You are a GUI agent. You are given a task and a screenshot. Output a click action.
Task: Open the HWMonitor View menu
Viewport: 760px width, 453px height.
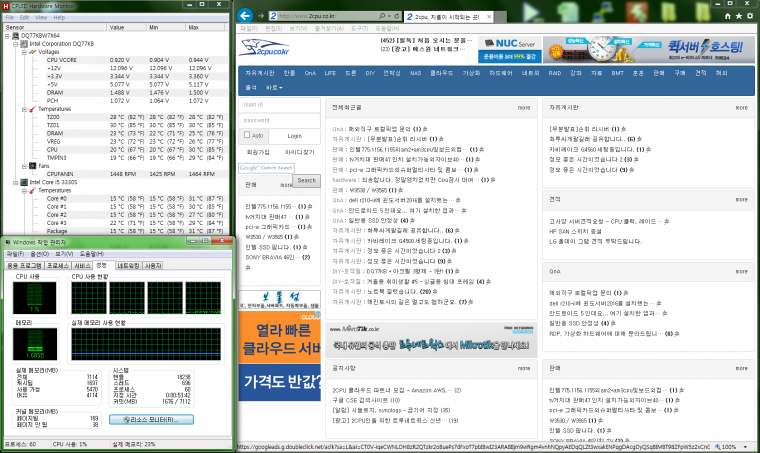click(x=41, y=17)
